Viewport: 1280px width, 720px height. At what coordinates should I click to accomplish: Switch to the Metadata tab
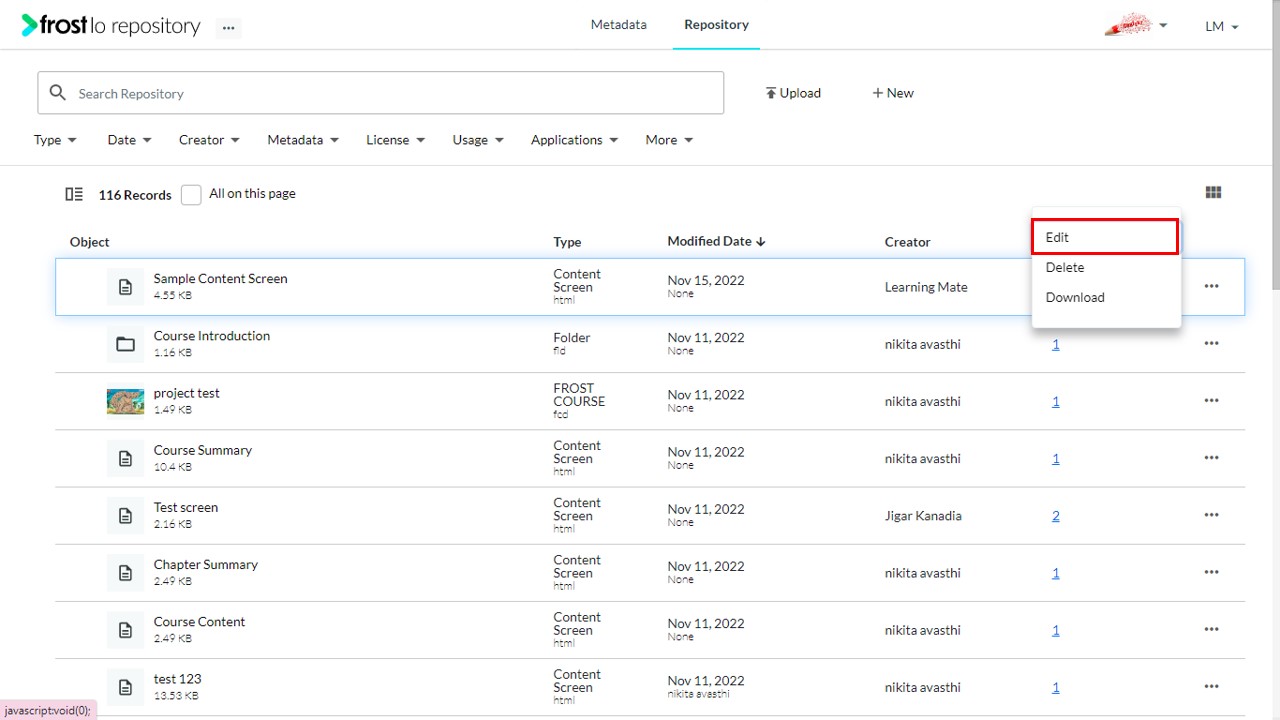pos(618,25)
